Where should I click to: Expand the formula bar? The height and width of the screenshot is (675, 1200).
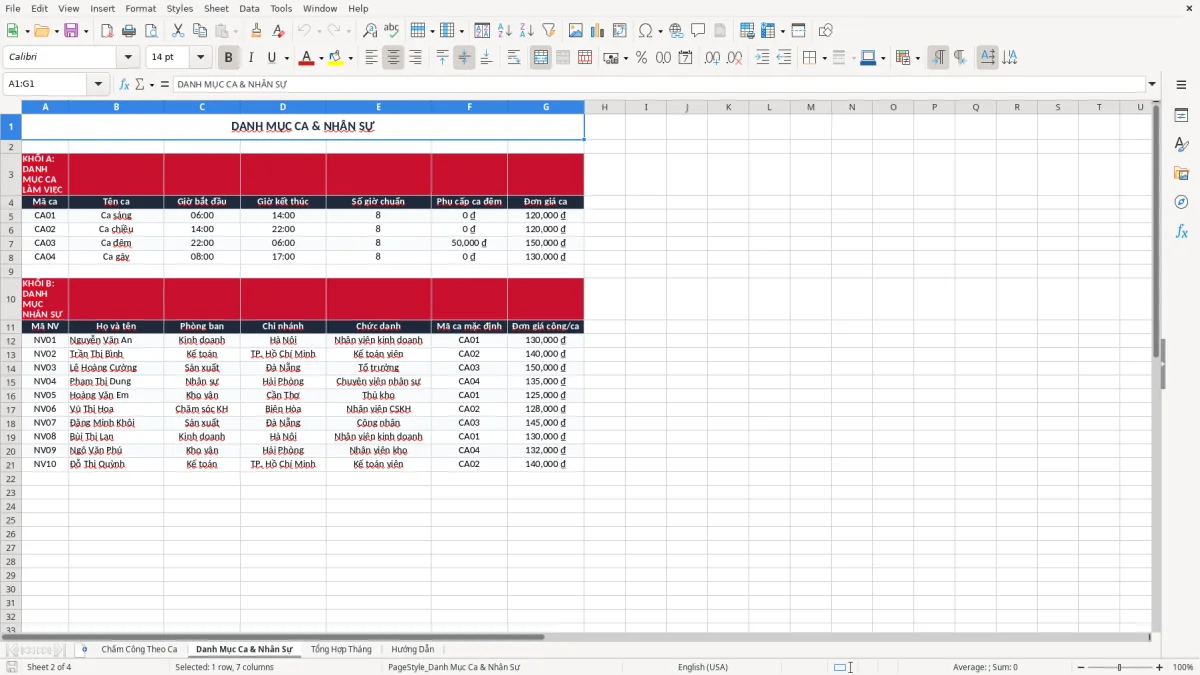point(1152,84)
